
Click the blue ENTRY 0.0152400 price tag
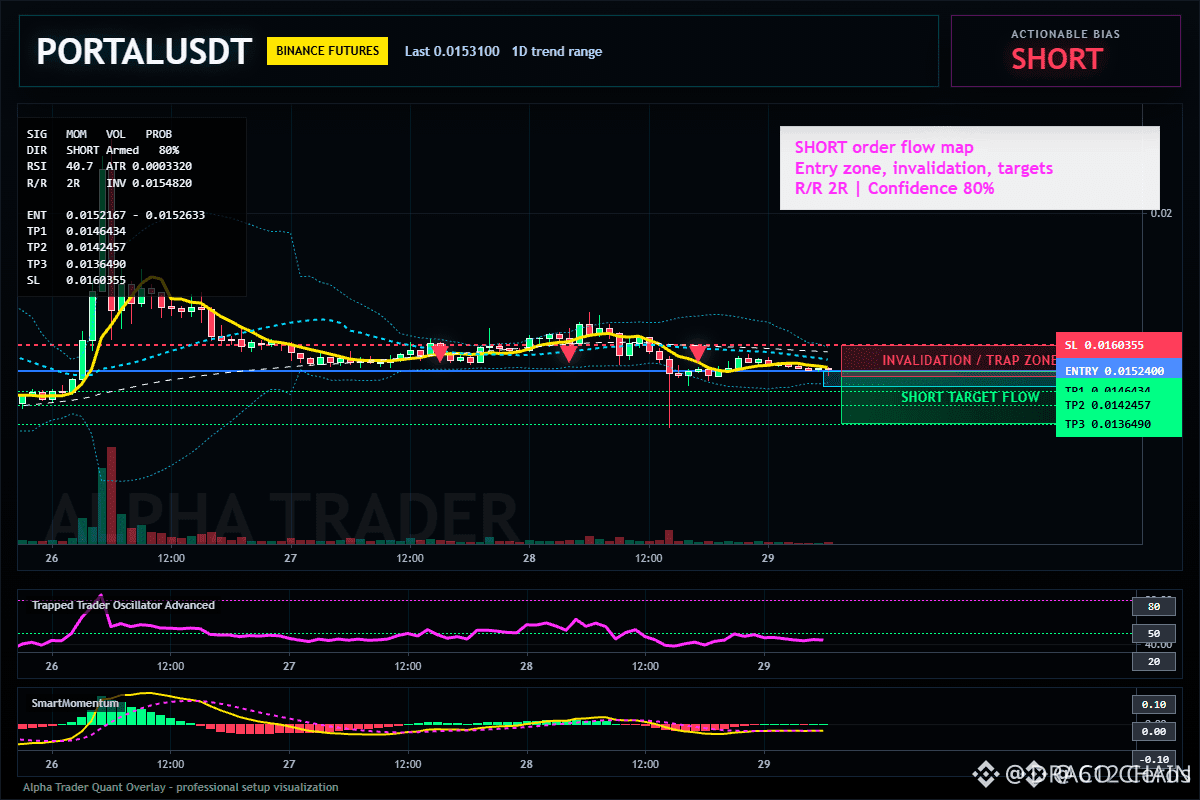click(1119, 369)
